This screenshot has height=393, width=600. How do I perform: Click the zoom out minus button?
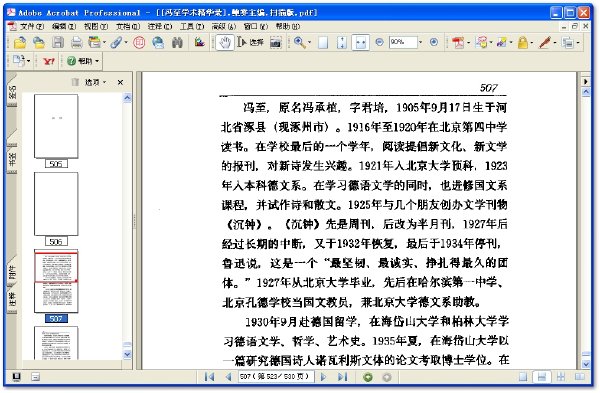click(x=379, y=42)
